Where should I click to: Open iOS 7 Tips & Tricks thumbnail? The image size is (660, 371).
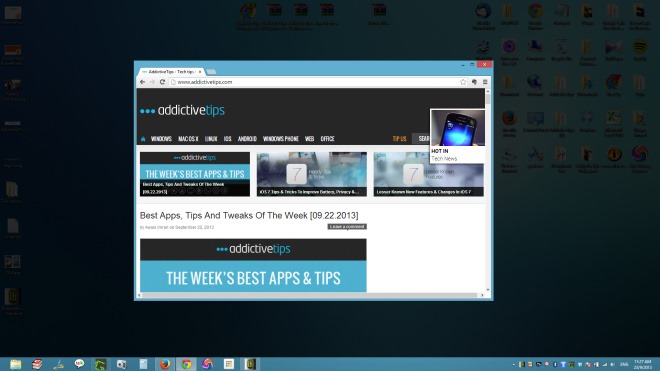pyautogui.click(x=312, y=174)
